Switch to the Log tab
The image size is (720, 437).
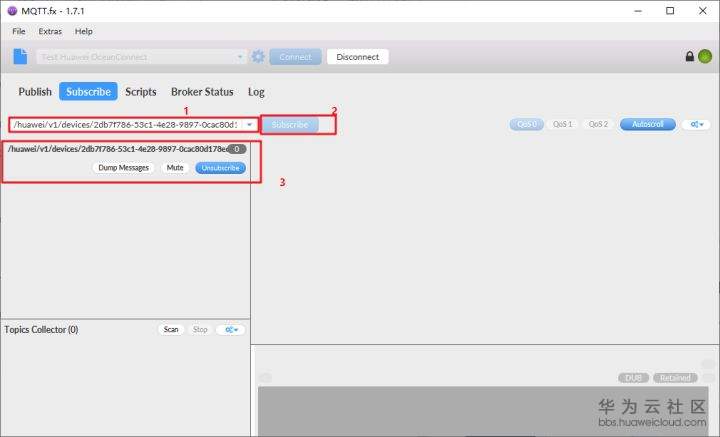coord(256,91)
